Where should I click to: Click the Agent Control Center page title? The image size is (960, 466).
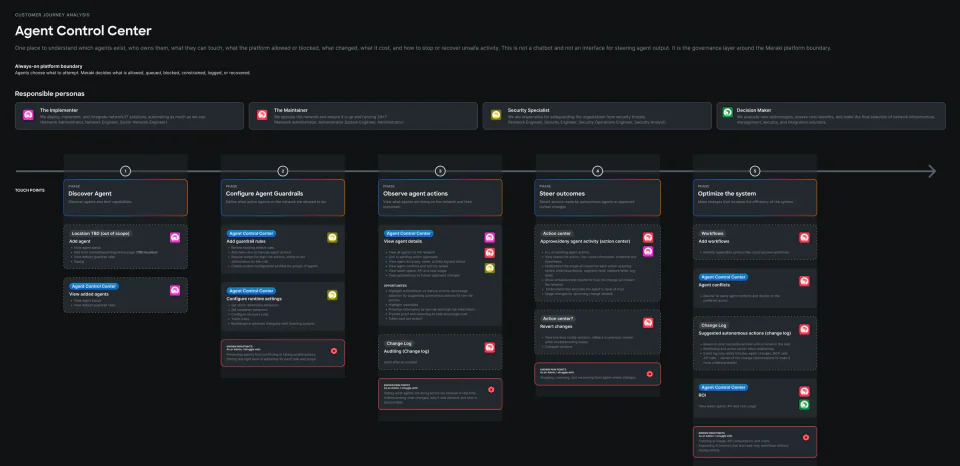pyautogui.click(x=83, y=31)
